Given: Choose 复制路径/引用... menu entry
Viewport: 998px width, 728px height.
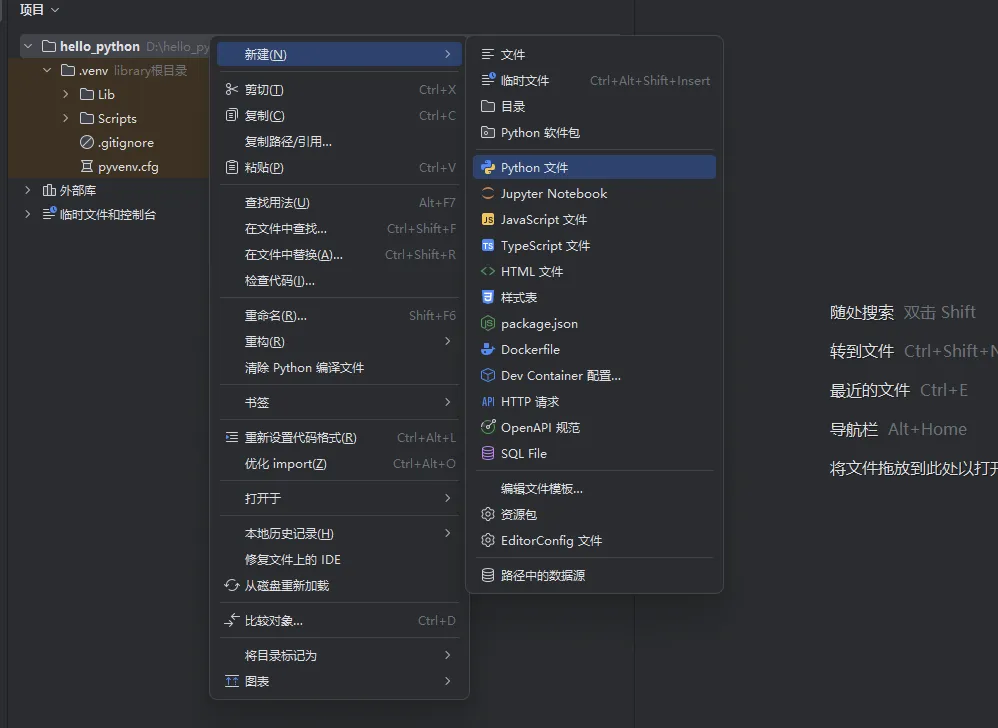Looking at the screenshot, I should pyautogui.click(x=339, y=141).
